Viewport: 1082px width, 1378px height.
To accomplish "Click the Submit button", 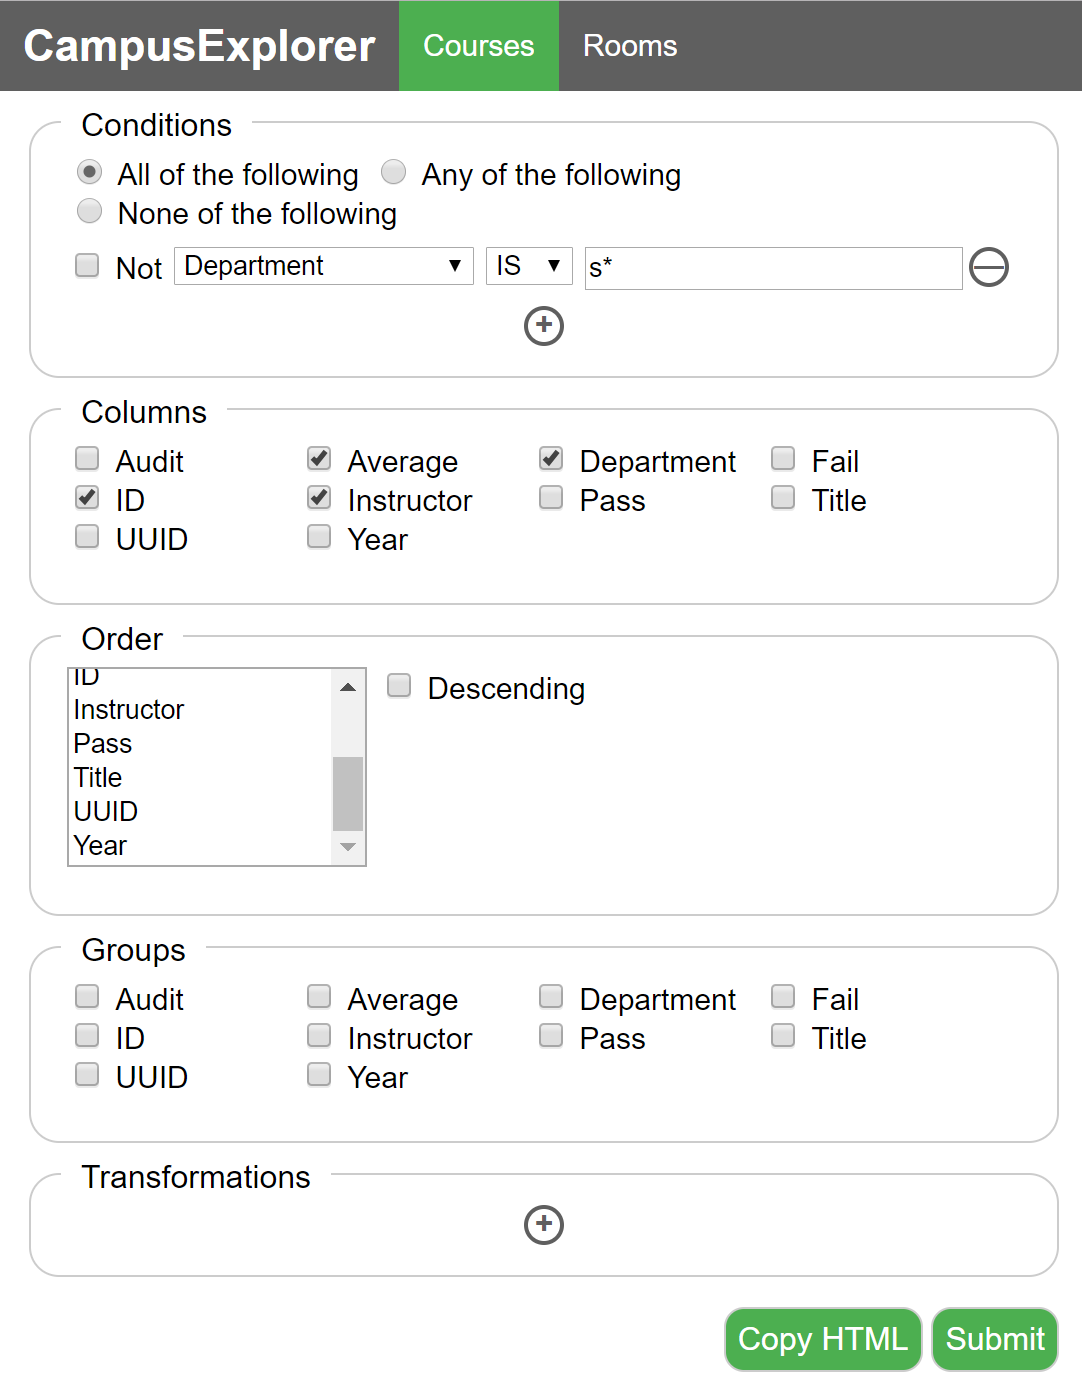I will point(995,1339).
